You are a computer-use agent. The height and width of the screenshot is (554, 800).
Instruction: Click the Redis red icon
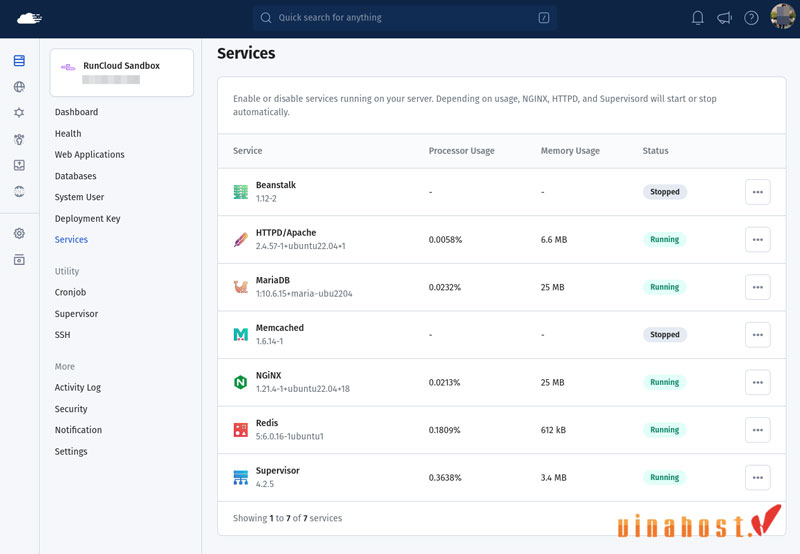(x=240, y=430)
